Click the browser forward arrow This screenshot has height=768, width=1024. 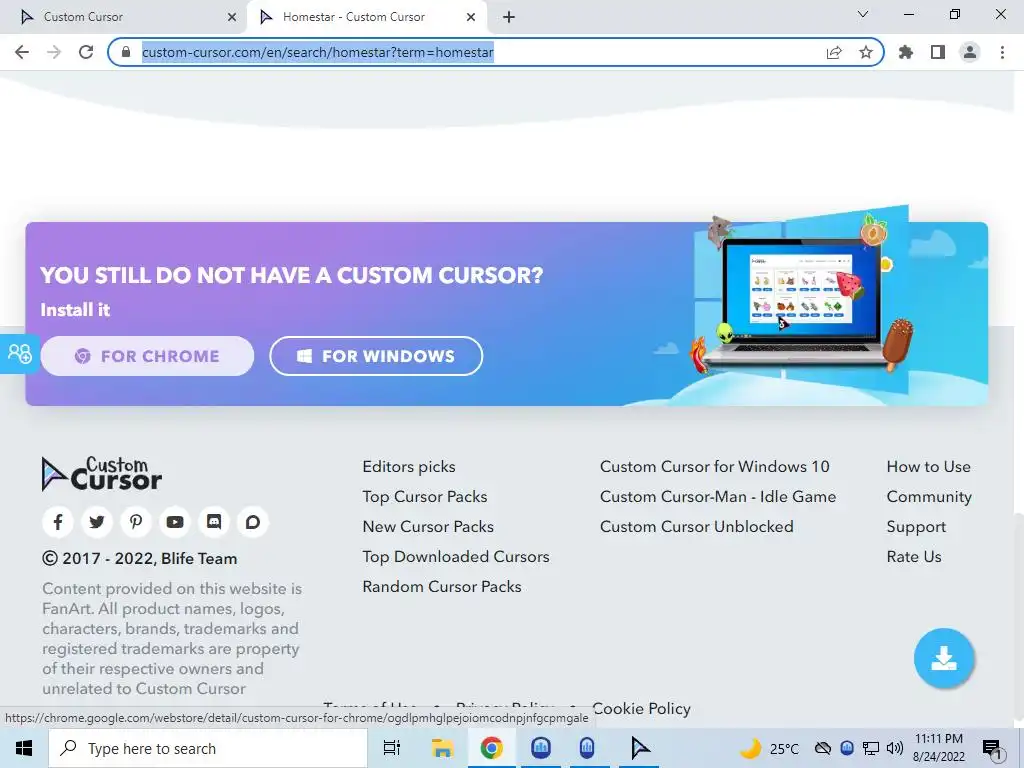[x=54, y=52]
